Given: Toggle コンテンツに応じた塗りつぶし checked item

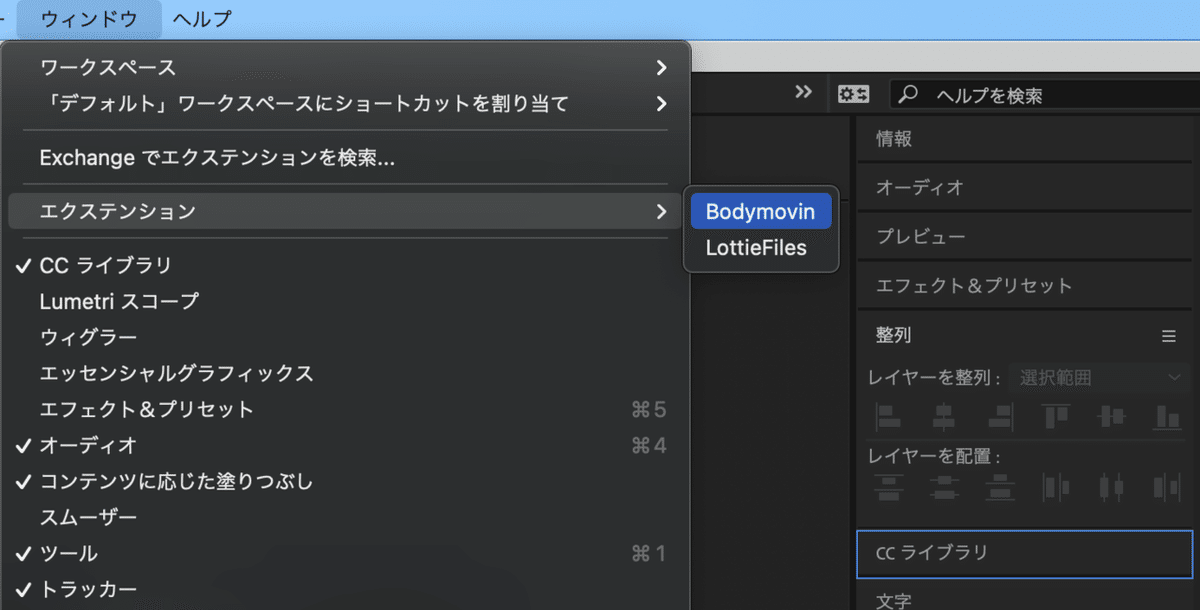Looking at the screenshot, I should click(346, 481).
